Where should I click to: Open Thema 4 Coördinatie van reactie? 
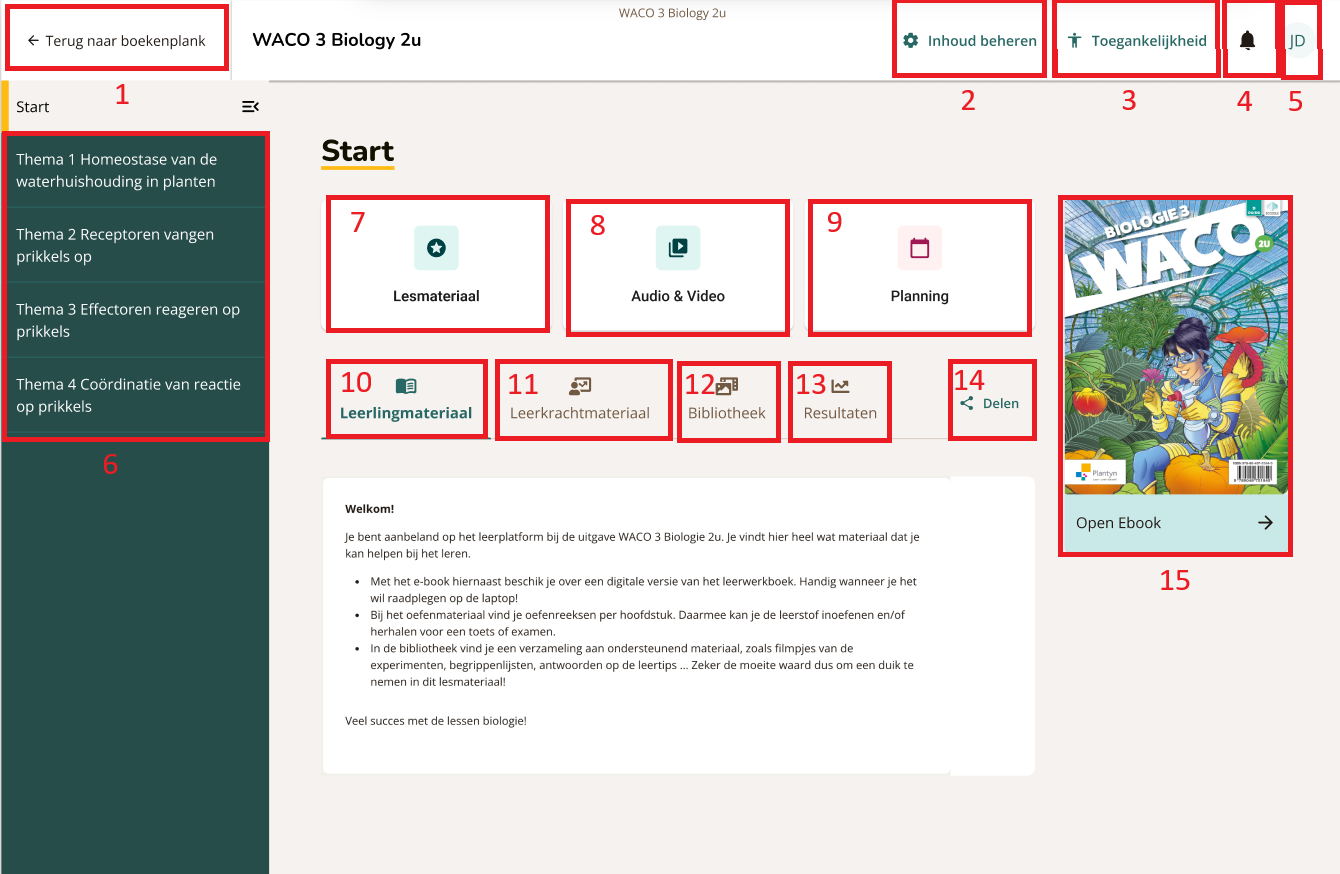point(134,395)
